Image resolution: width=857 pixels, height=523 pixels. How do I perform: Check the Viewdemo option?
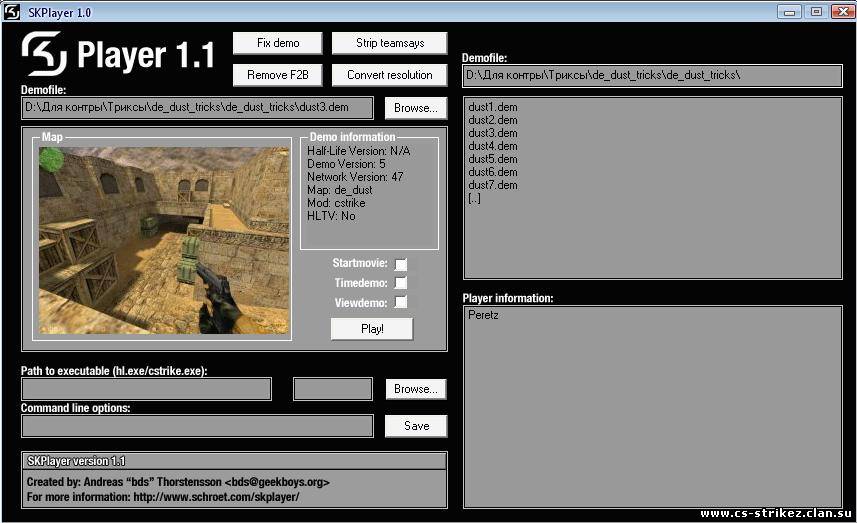[401, 302]
